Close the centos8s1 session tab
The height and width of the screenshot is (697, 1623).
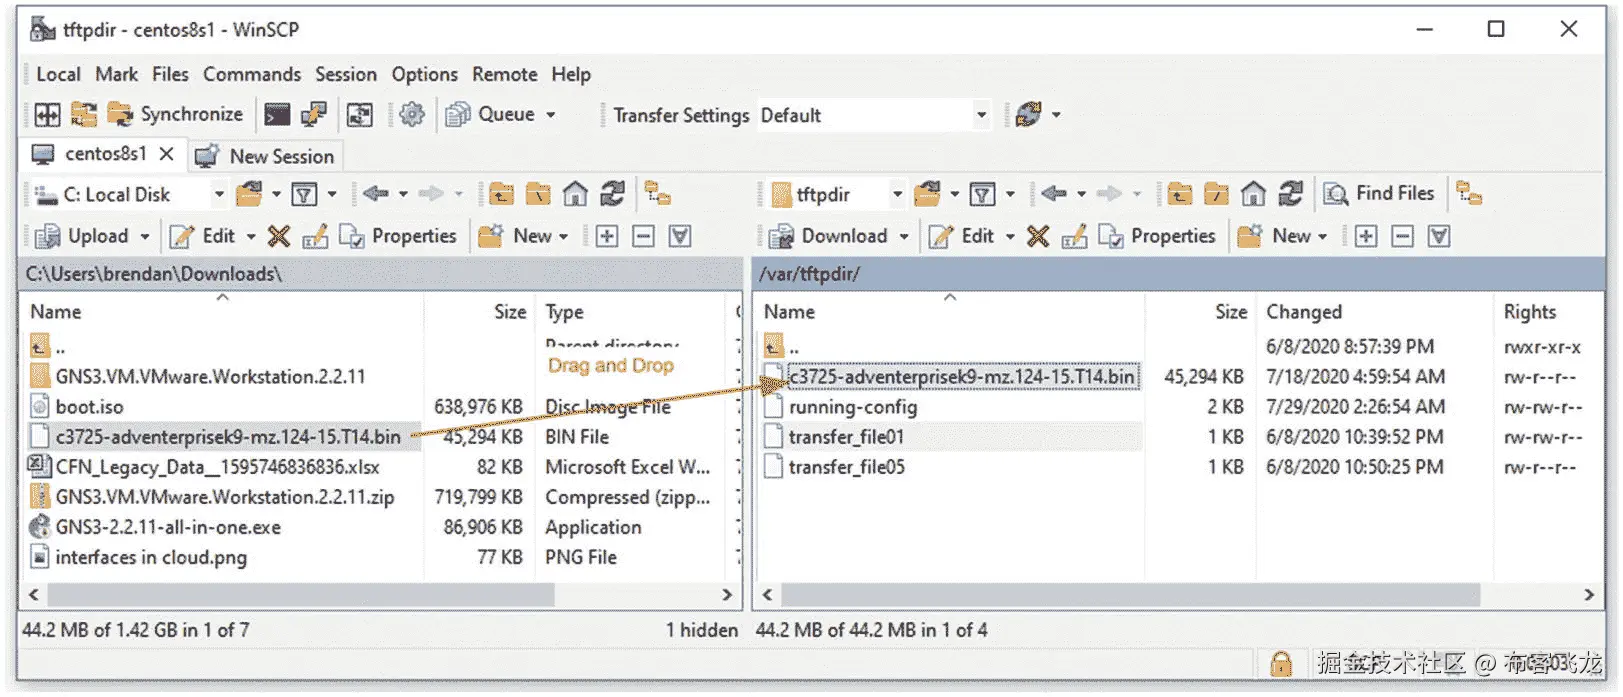click(x=167, y=154)
